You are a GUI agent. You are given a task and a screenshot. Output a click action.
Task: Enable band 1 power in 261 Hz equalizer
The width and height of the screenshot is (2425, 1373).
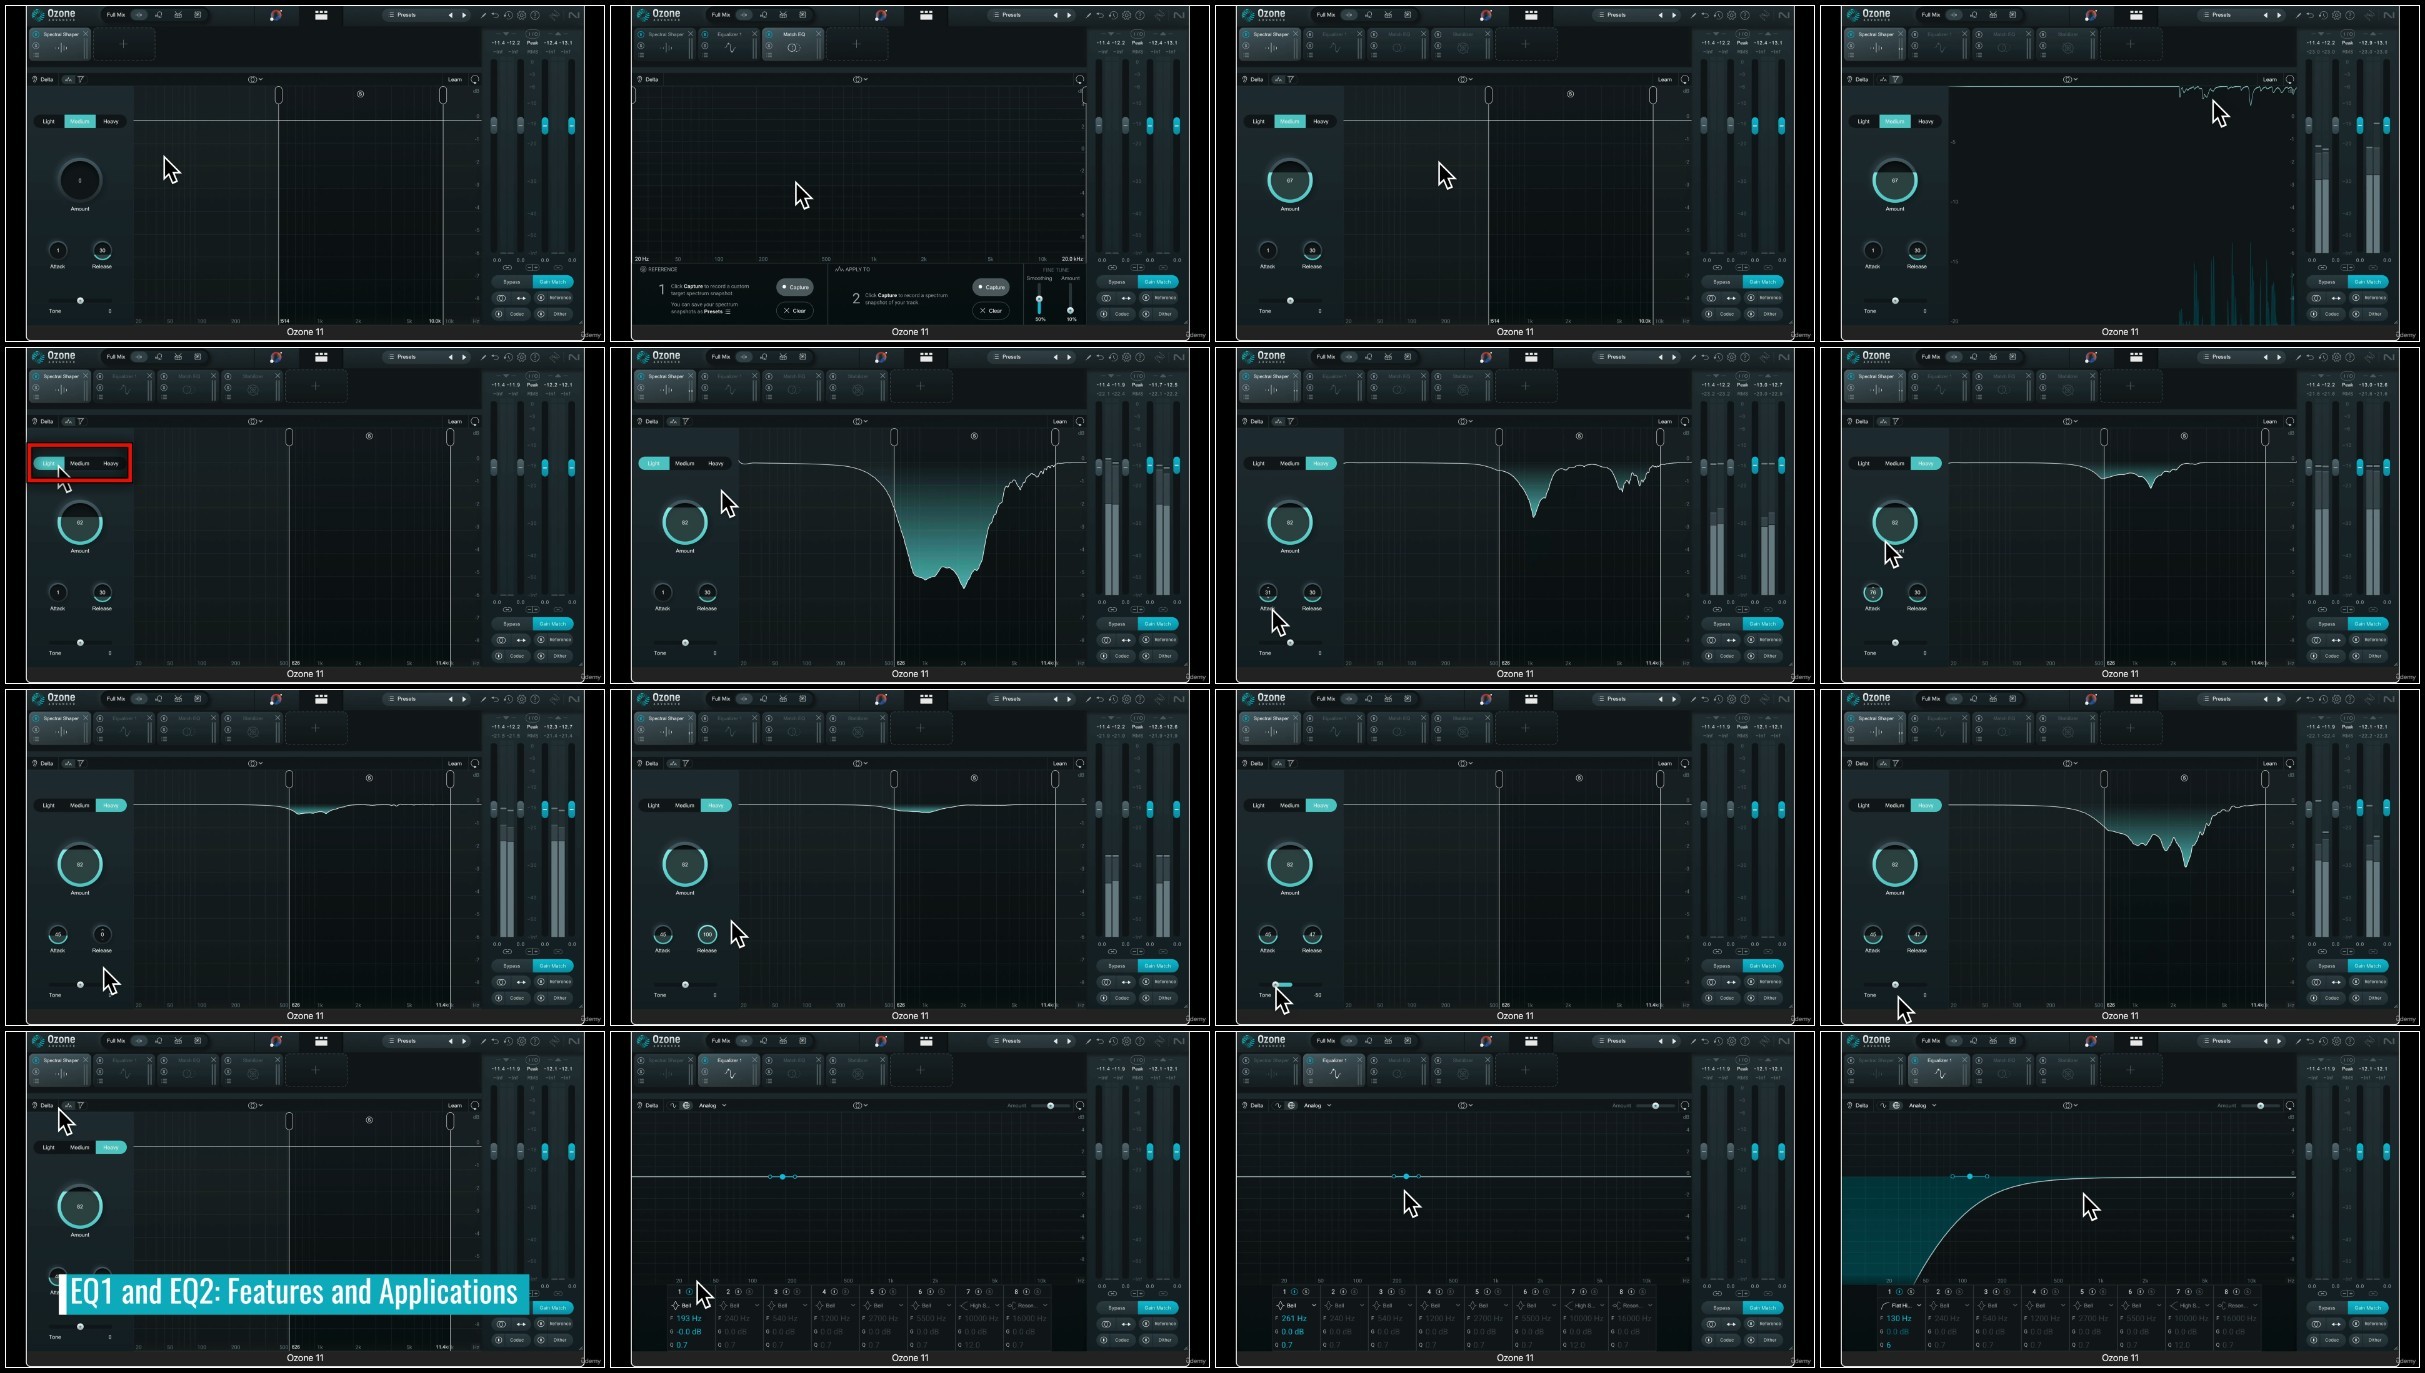point(1294,1292)
